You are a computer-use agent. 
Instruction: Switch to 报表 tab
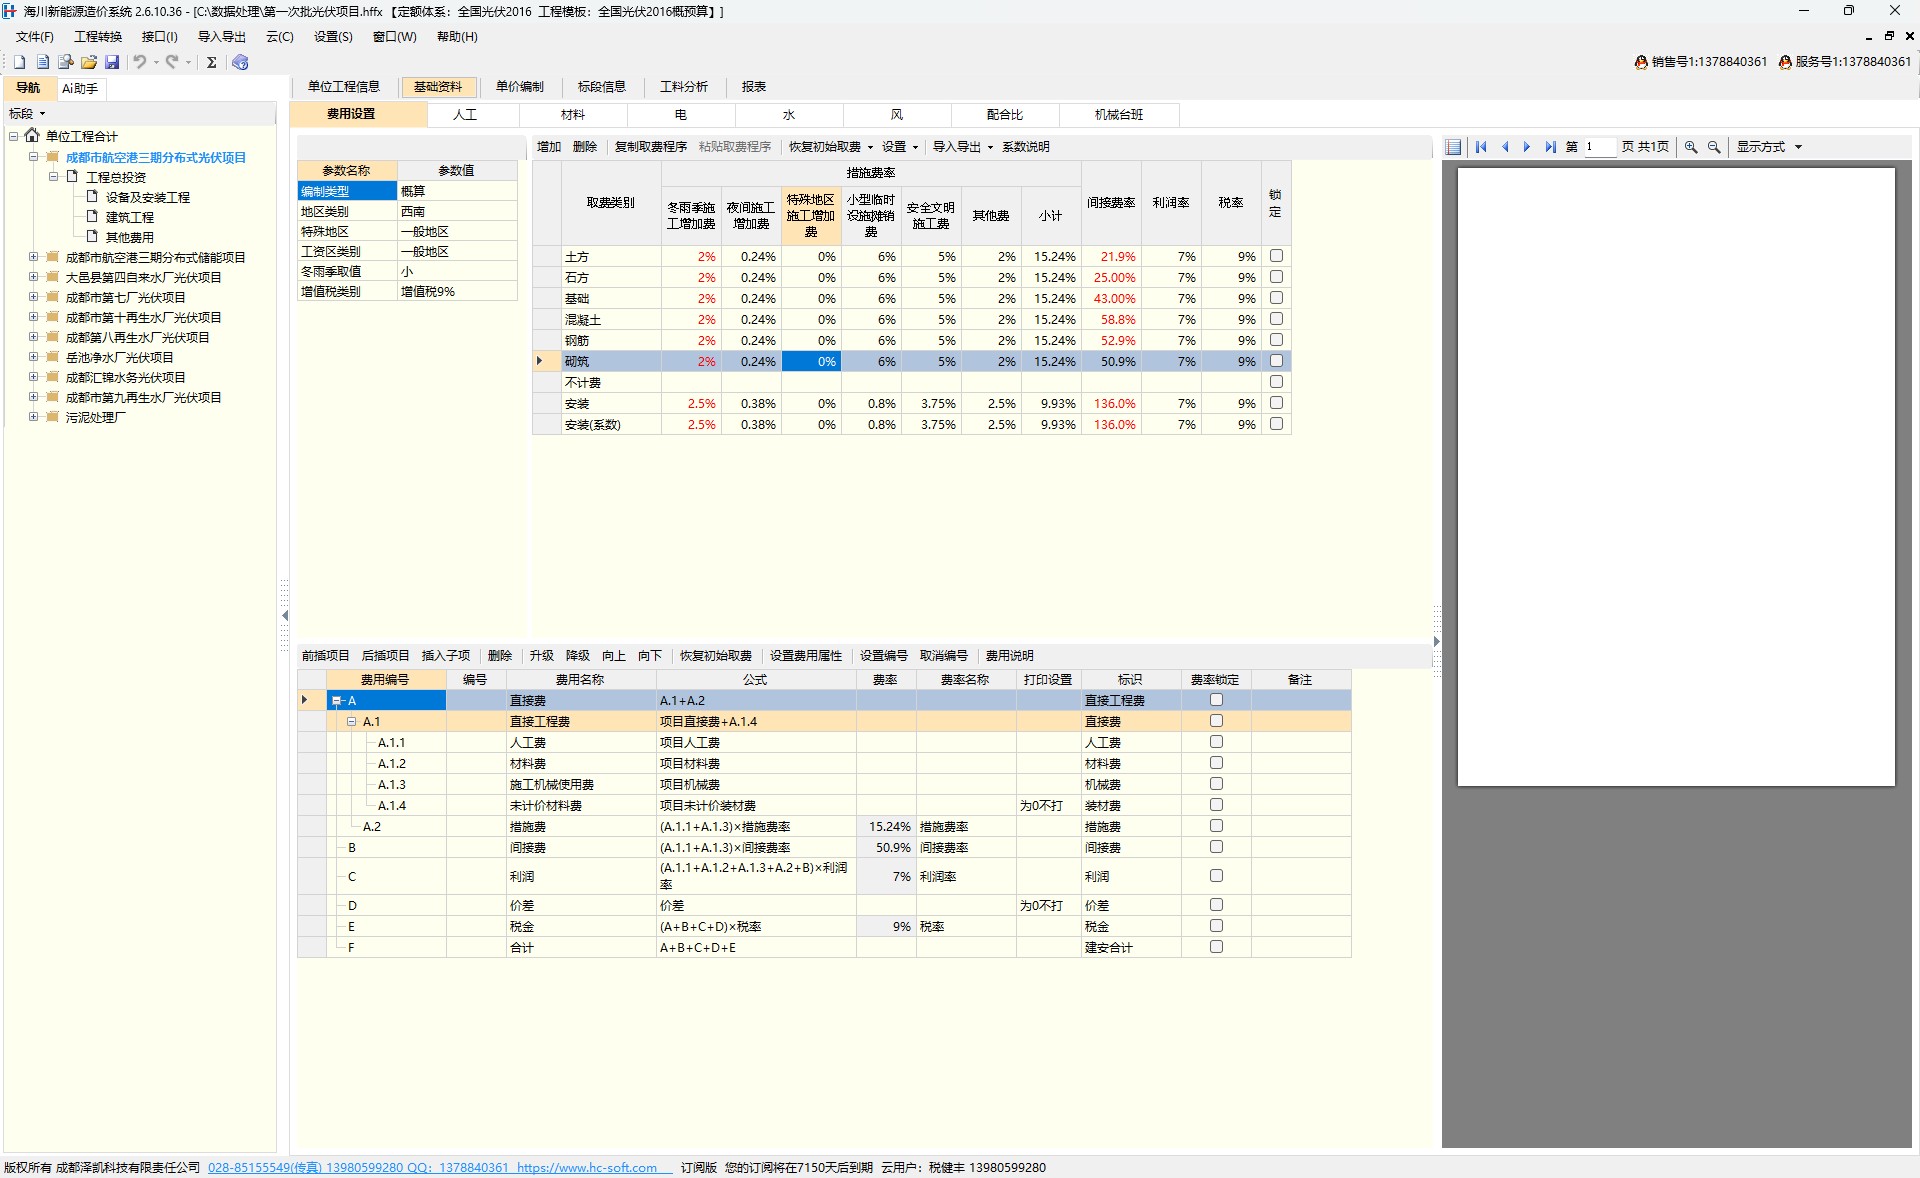click(x=754, y=87)
